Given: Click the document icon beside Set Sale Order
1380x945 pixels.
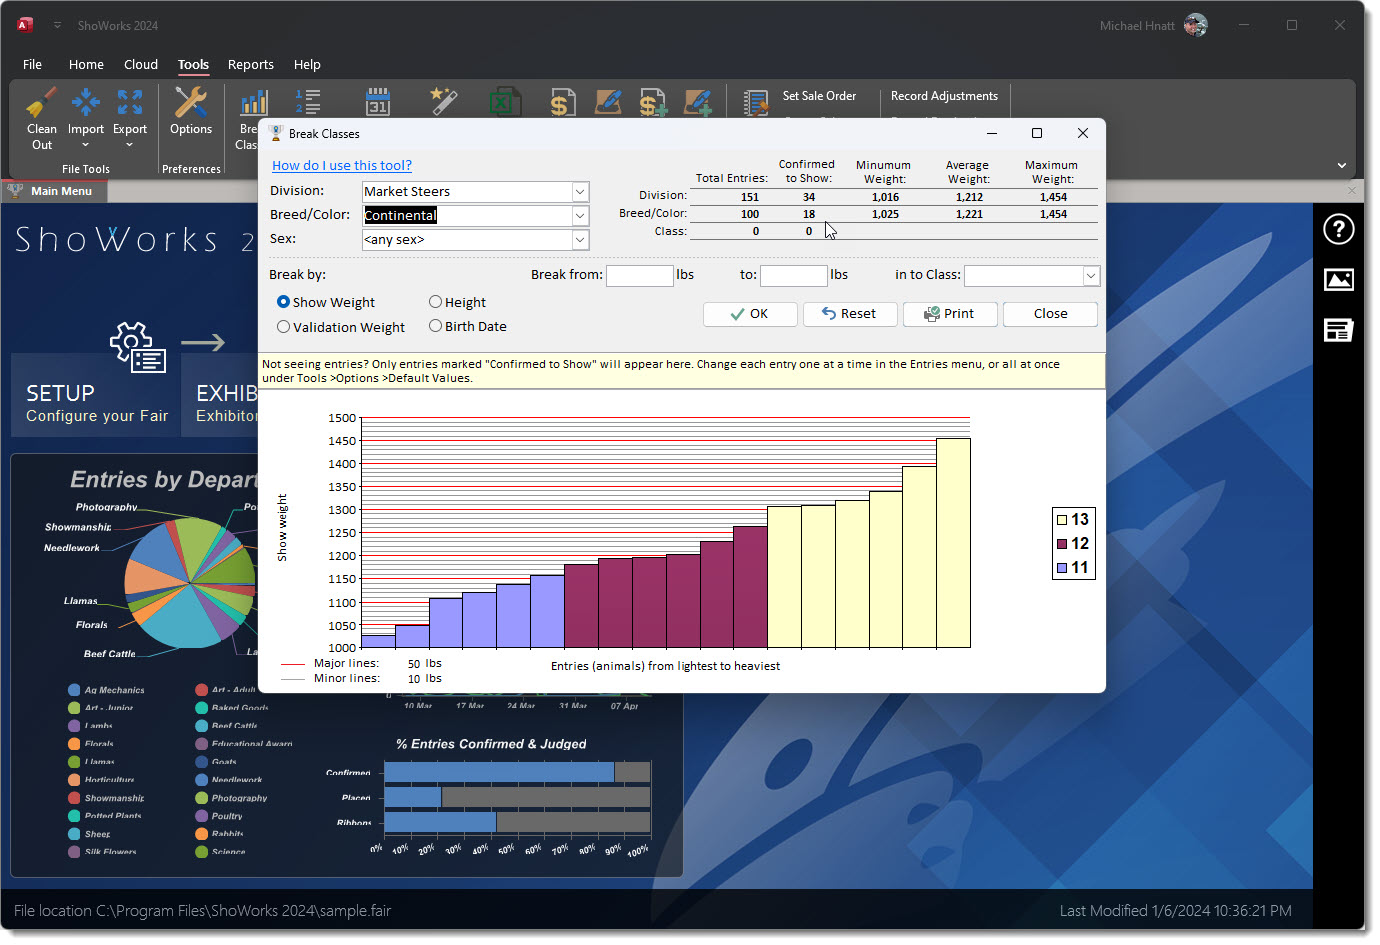Looking at the screenshot, I should [x=756, y=102].
